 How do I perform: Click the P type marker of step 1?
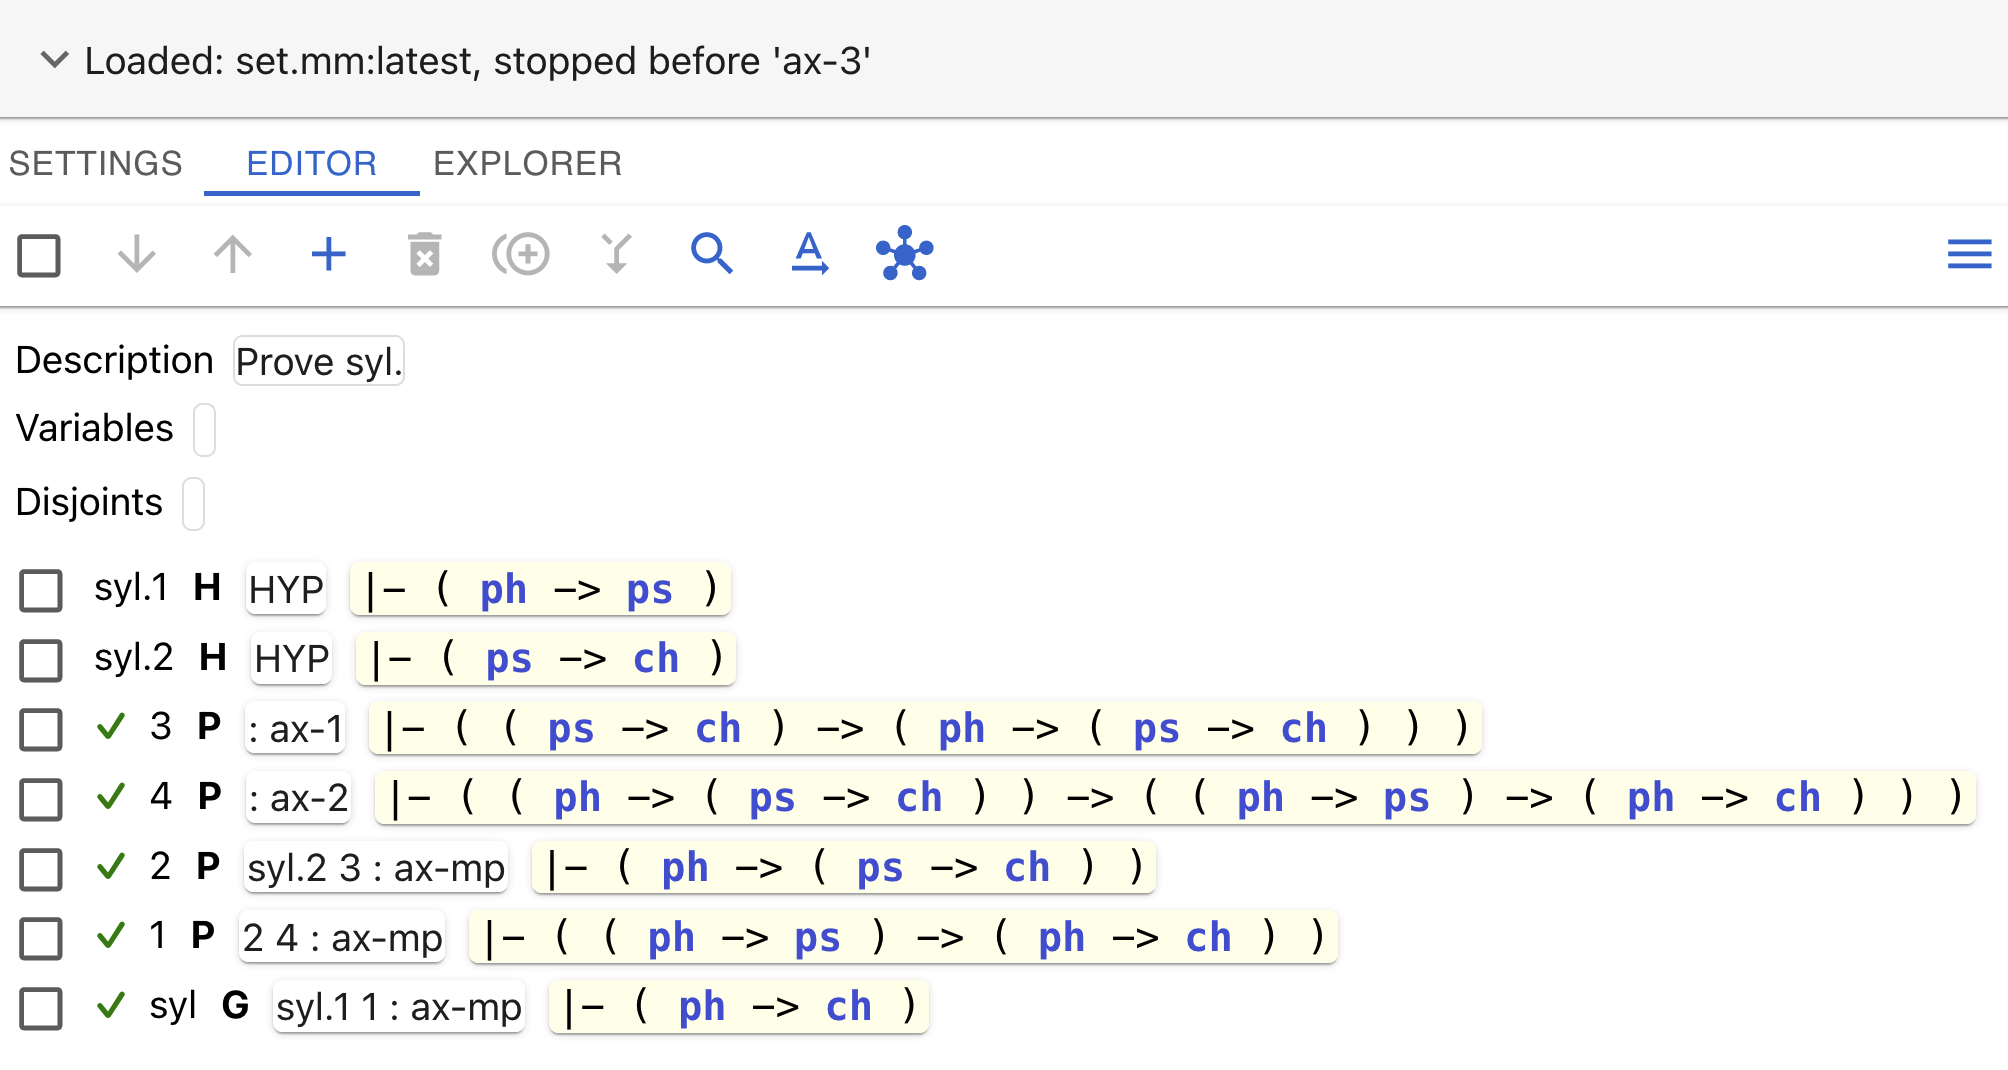pos(203,935)
